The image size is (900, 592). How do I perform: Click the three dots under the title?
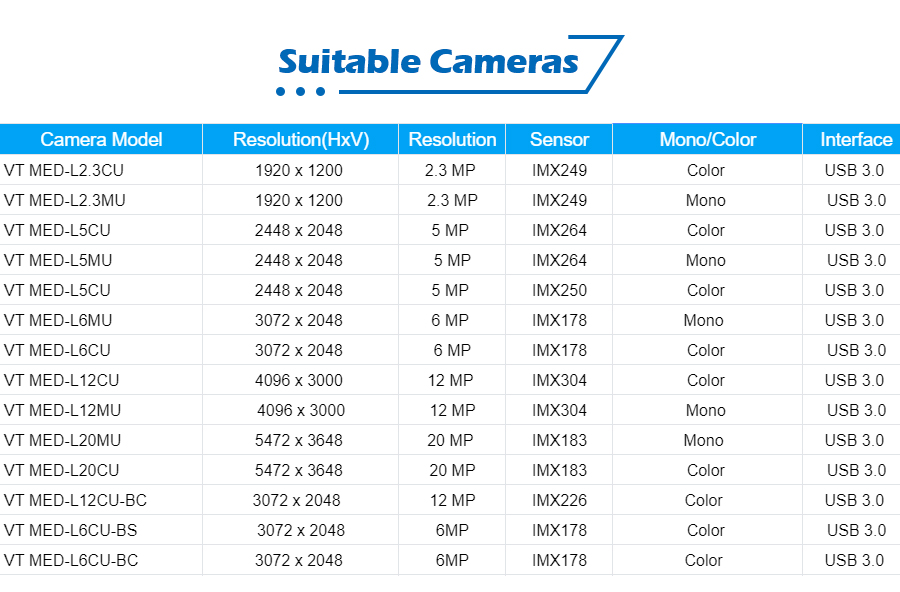300,91
